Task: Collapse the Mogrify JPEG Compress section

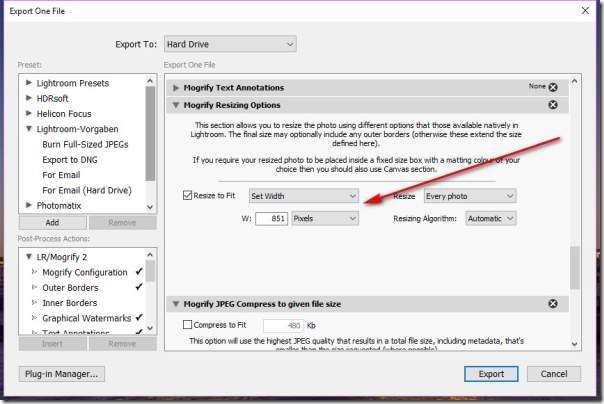Action: click(x=176, y=304)
